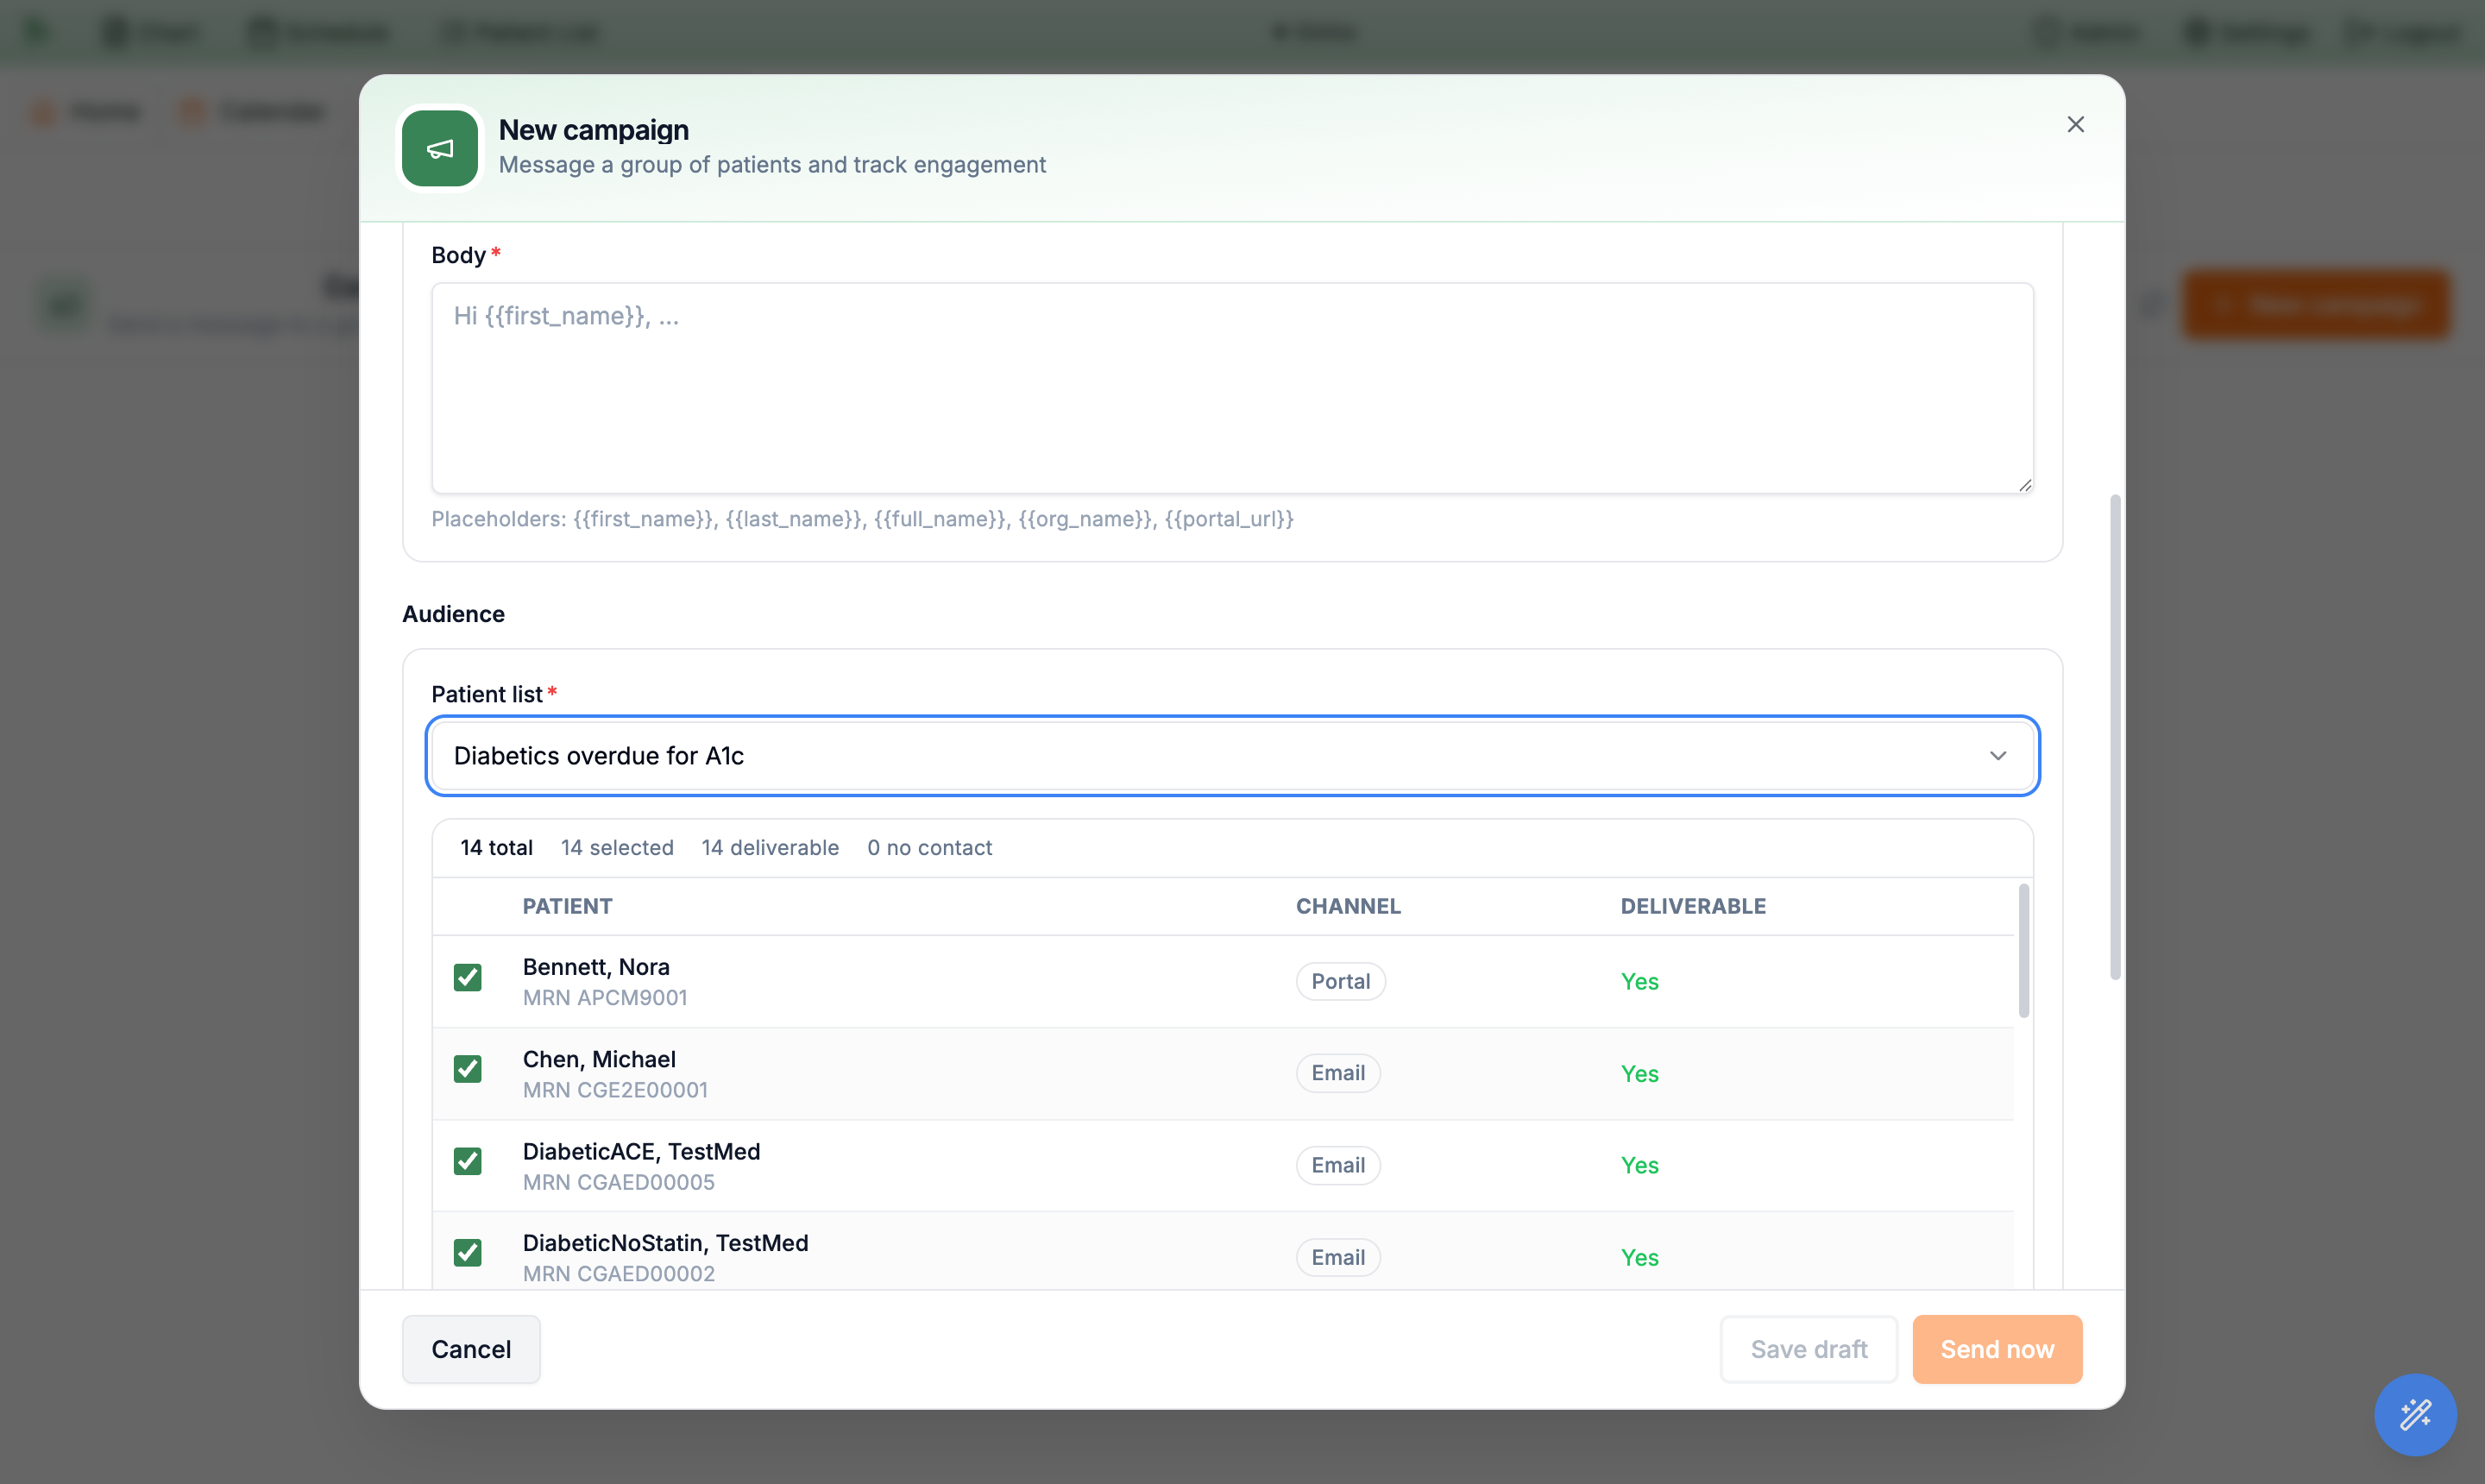Click the '14 total' count
Viewport: 2485px width, 1484px height.
point(496,848)
